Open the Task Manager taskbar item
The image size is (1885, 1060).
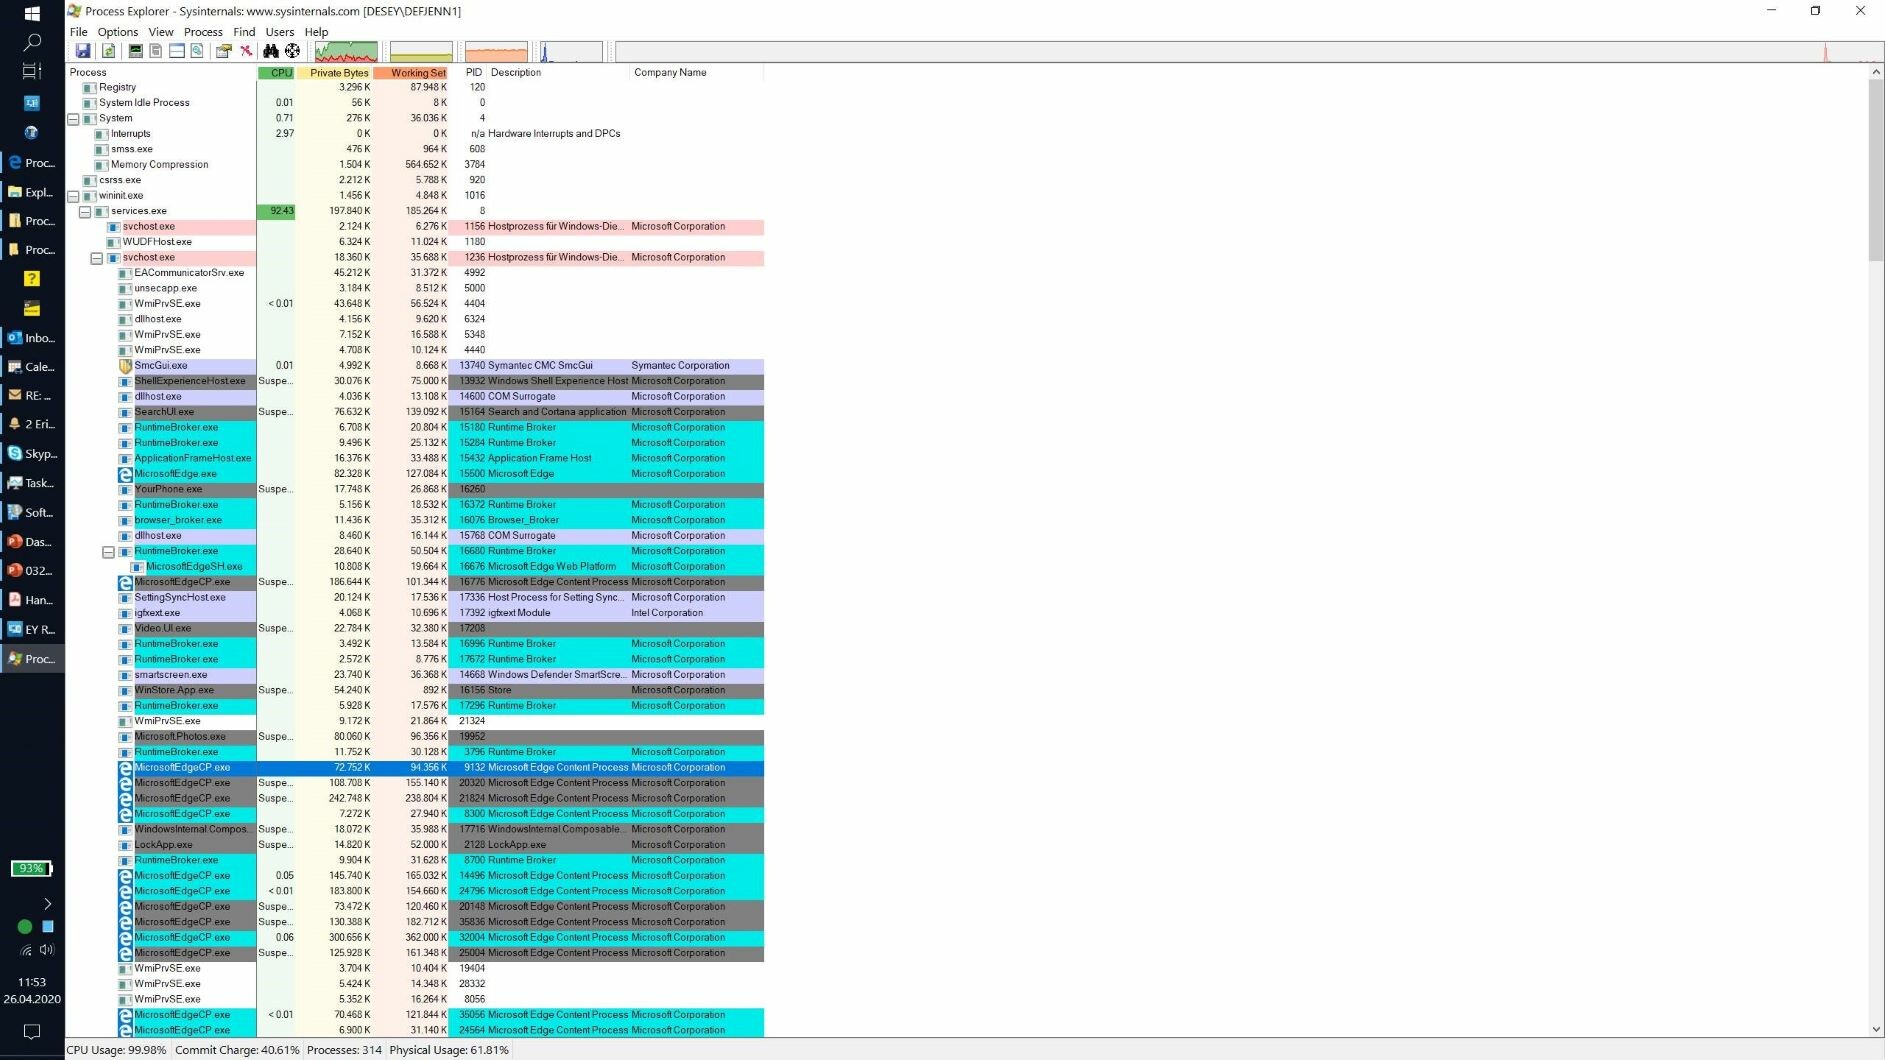[x=32, y=483]
